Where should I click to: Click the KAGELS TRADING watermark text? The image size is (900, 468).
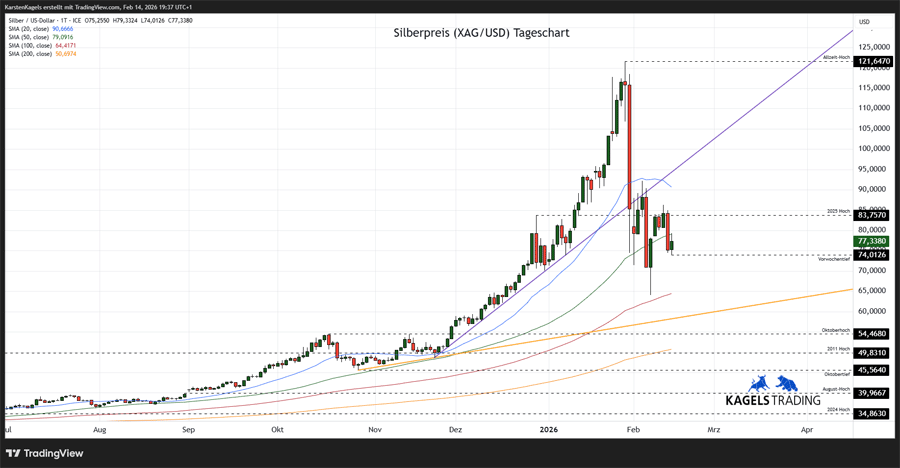click(x=772, y=400)
